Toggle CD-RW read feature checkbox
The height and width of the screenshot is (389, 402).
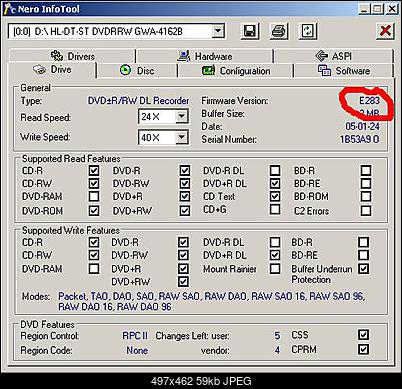94,183
